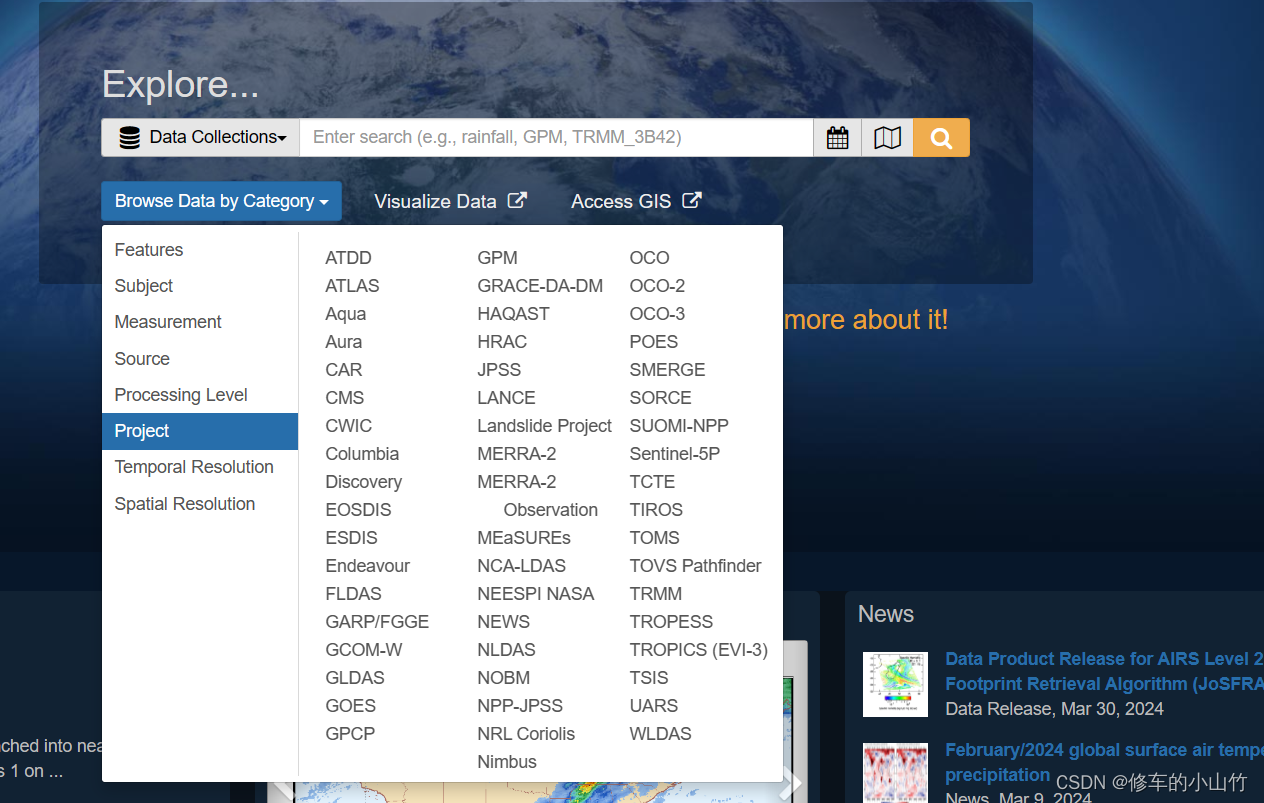The height and width of the screenshot is (803, 1264).
Task: Choose the GOES project
Action: [351, 706]
